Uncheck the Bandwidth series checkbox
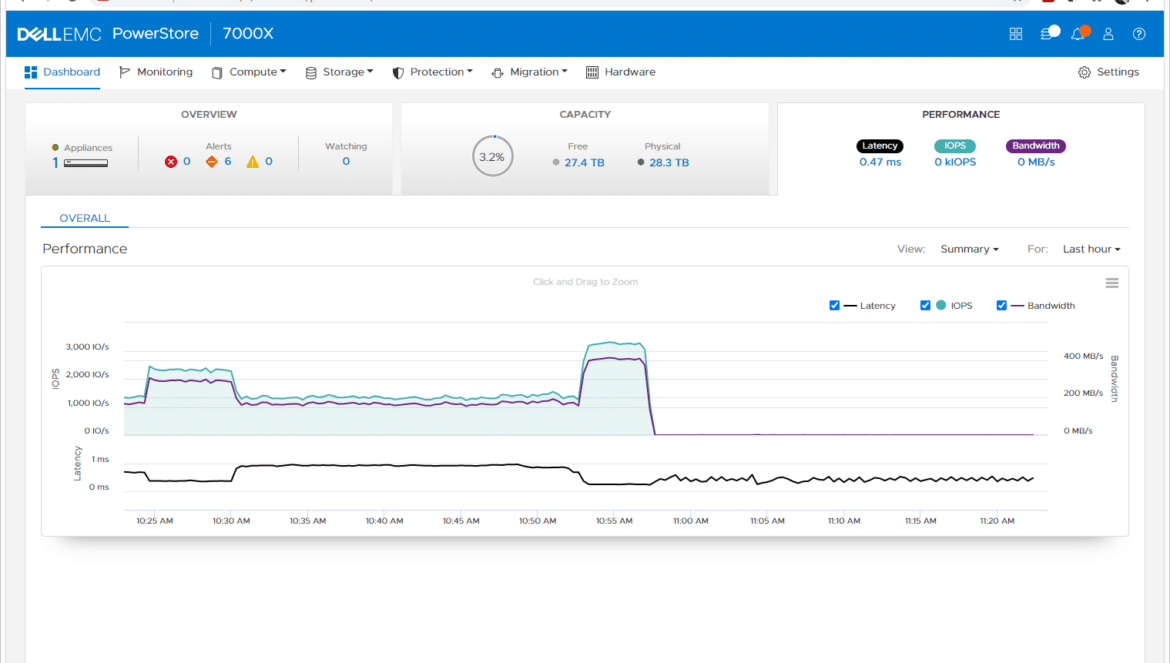 [x=1001, y=305]
